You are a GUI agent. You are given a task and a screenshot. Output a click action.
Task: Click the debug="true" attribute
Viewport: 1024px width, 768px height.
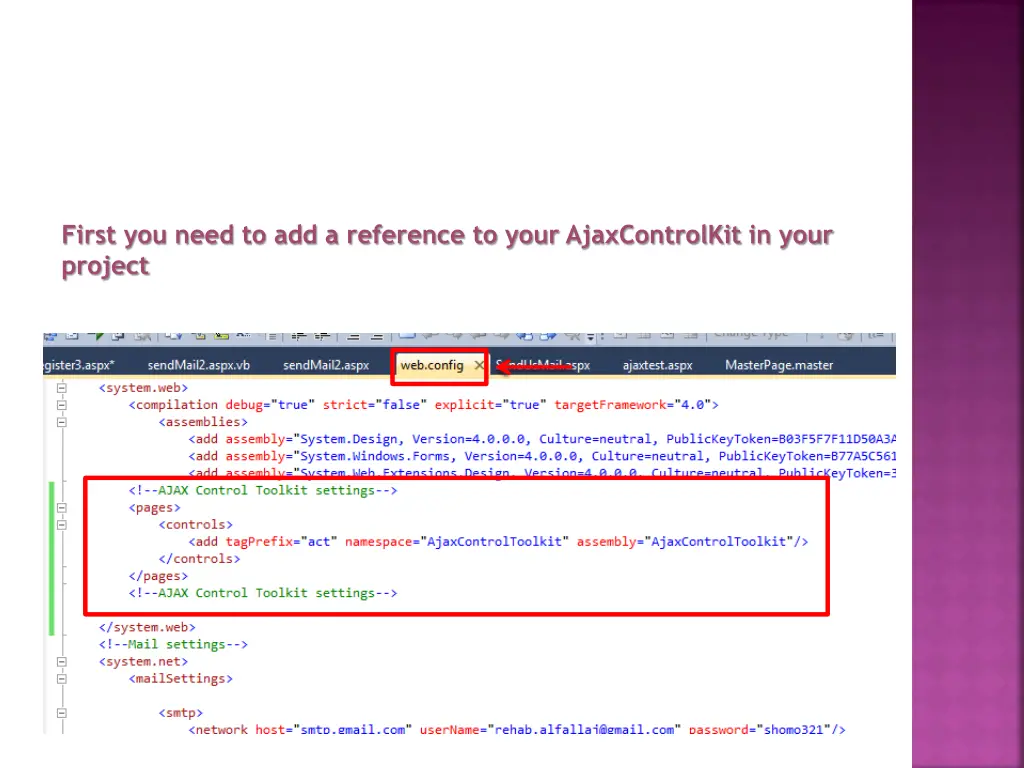tap(270, 405)
